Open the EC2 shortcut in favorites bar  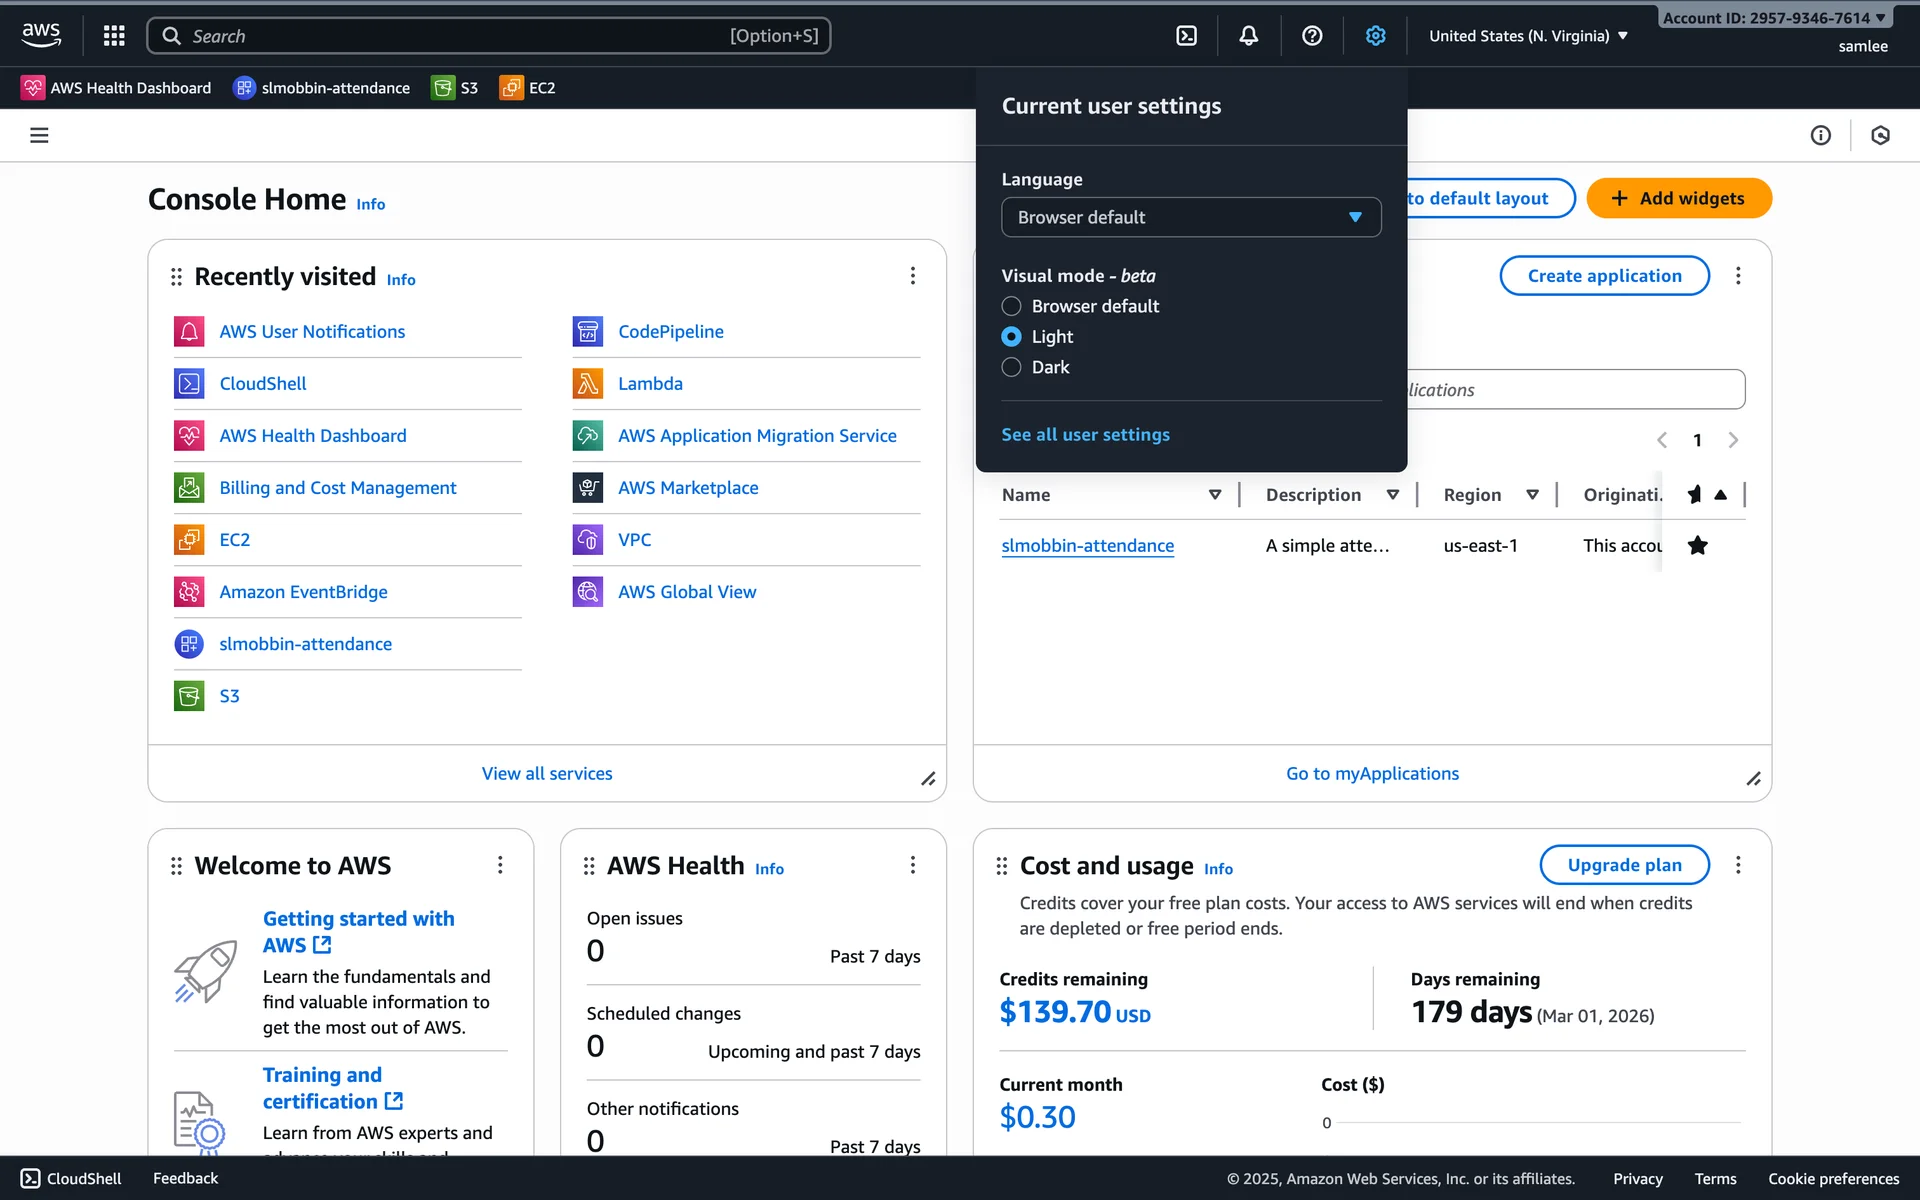[528, 88]
